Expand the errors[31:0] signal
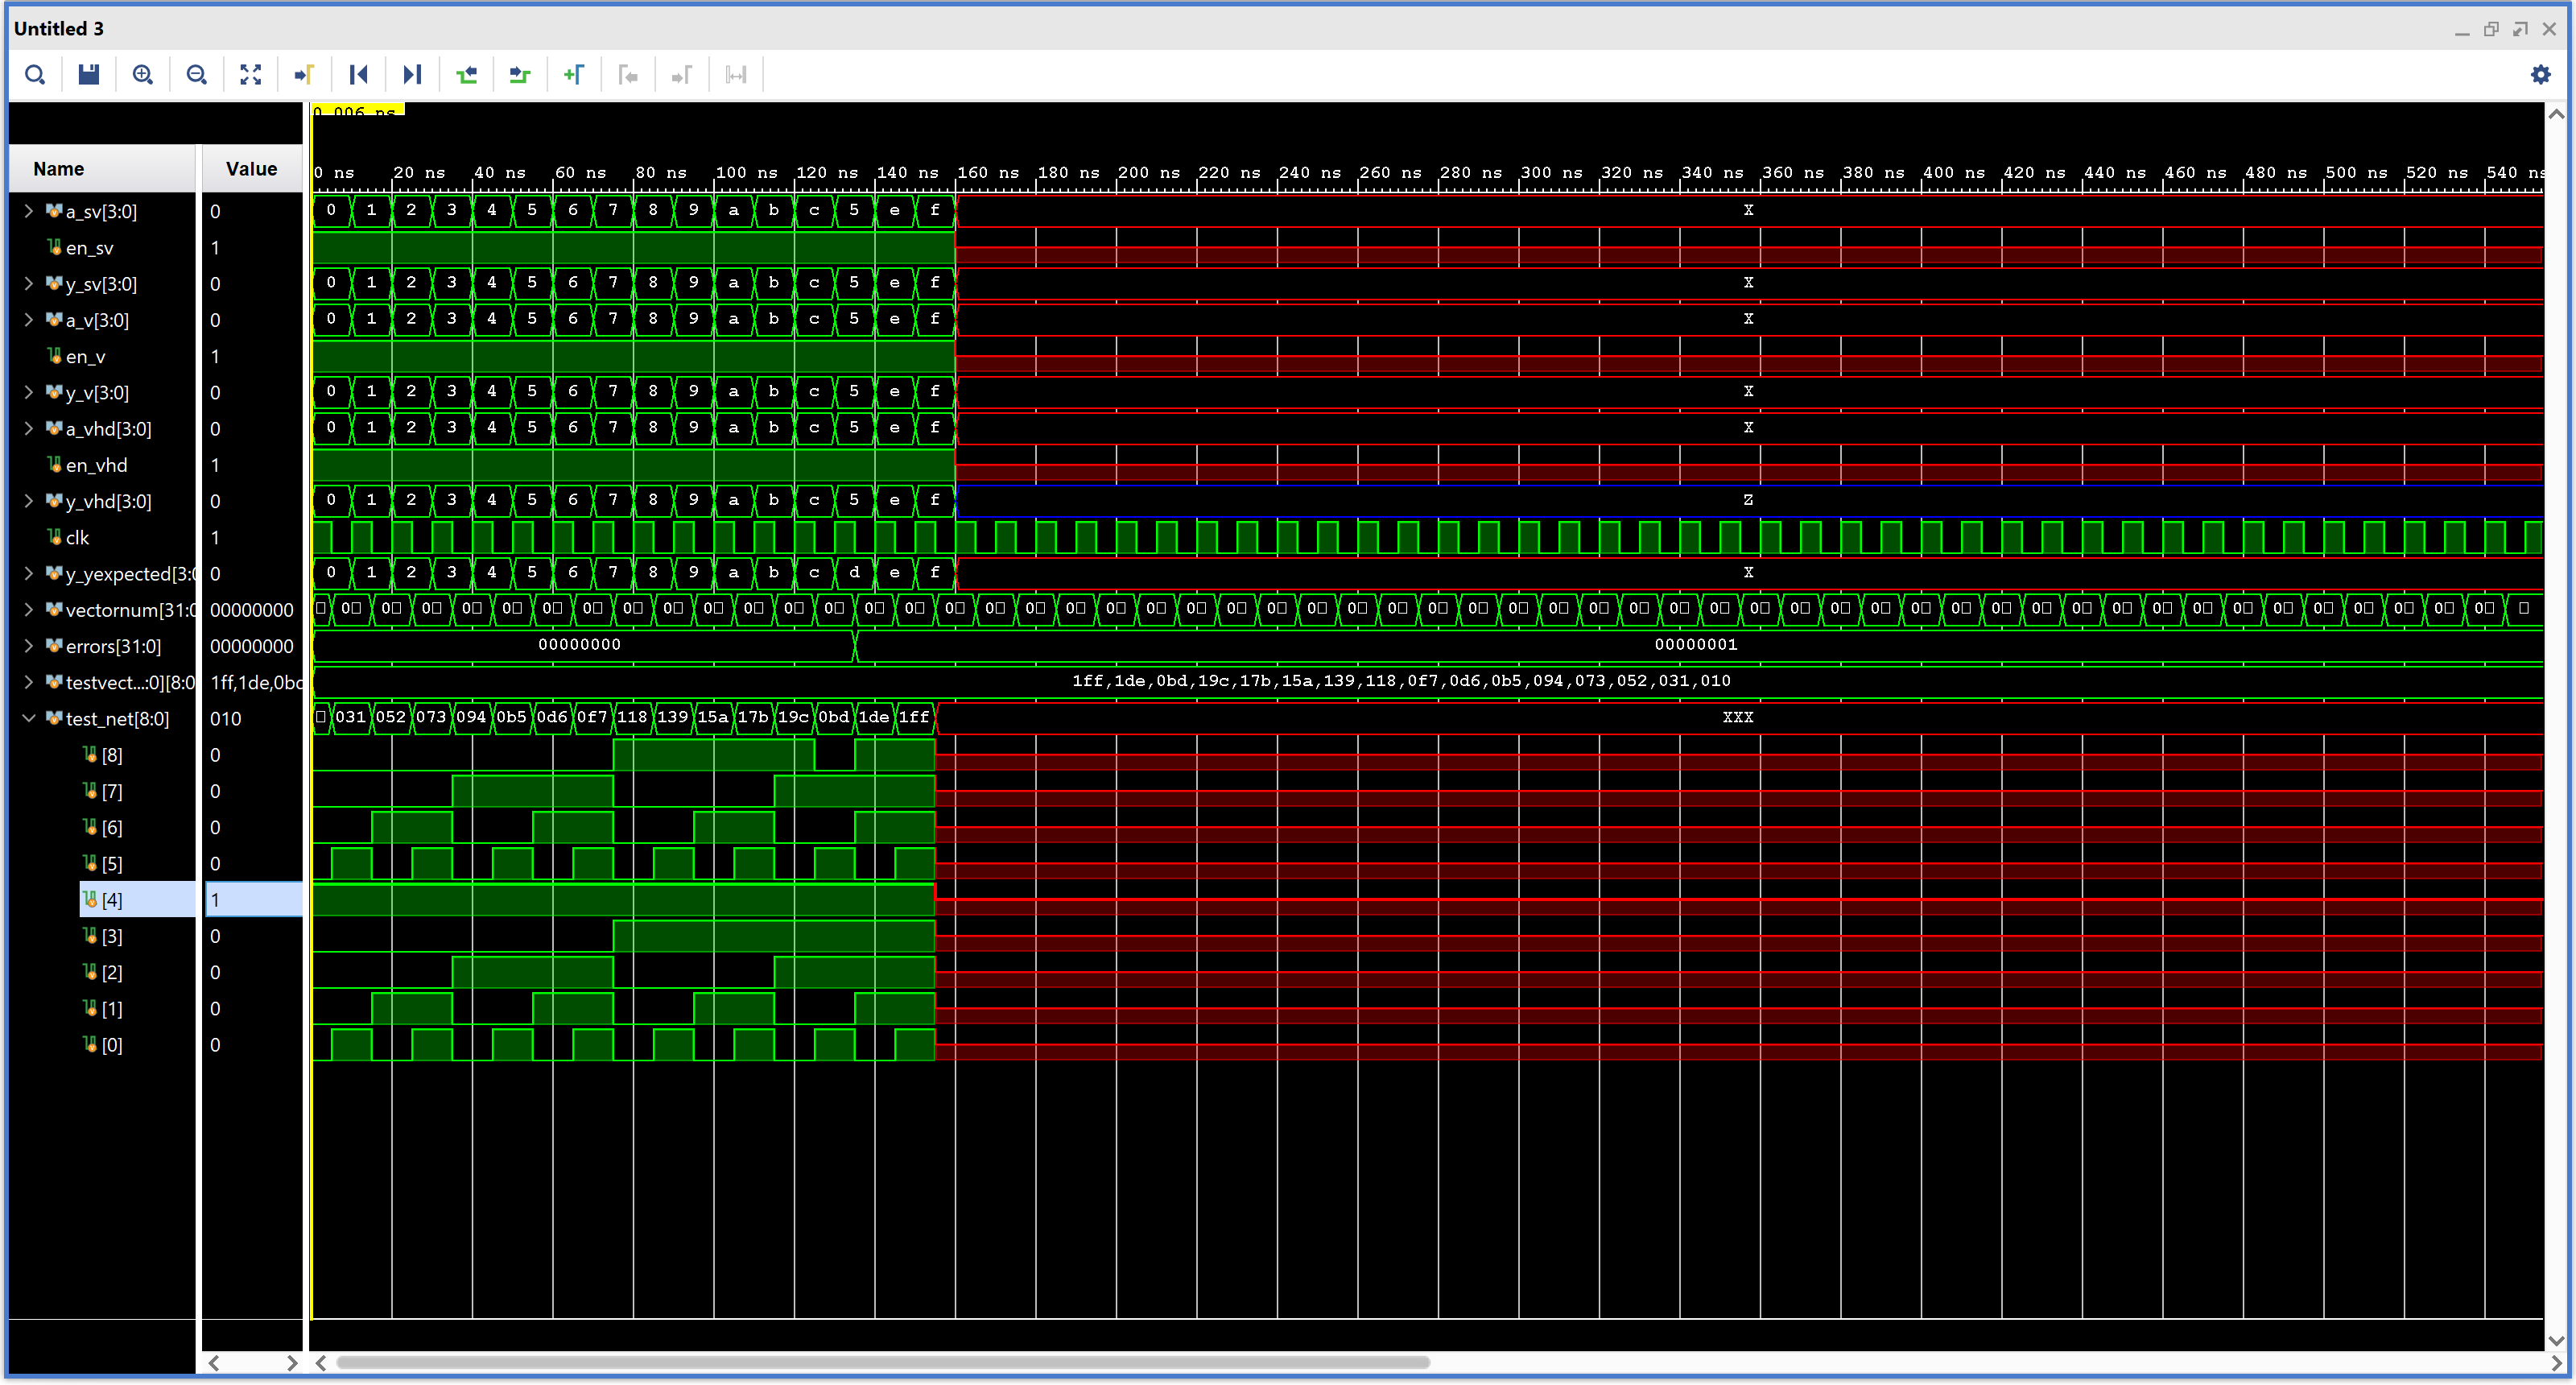The width and height of the screenshot is (2576, 1385). (28, 646)
